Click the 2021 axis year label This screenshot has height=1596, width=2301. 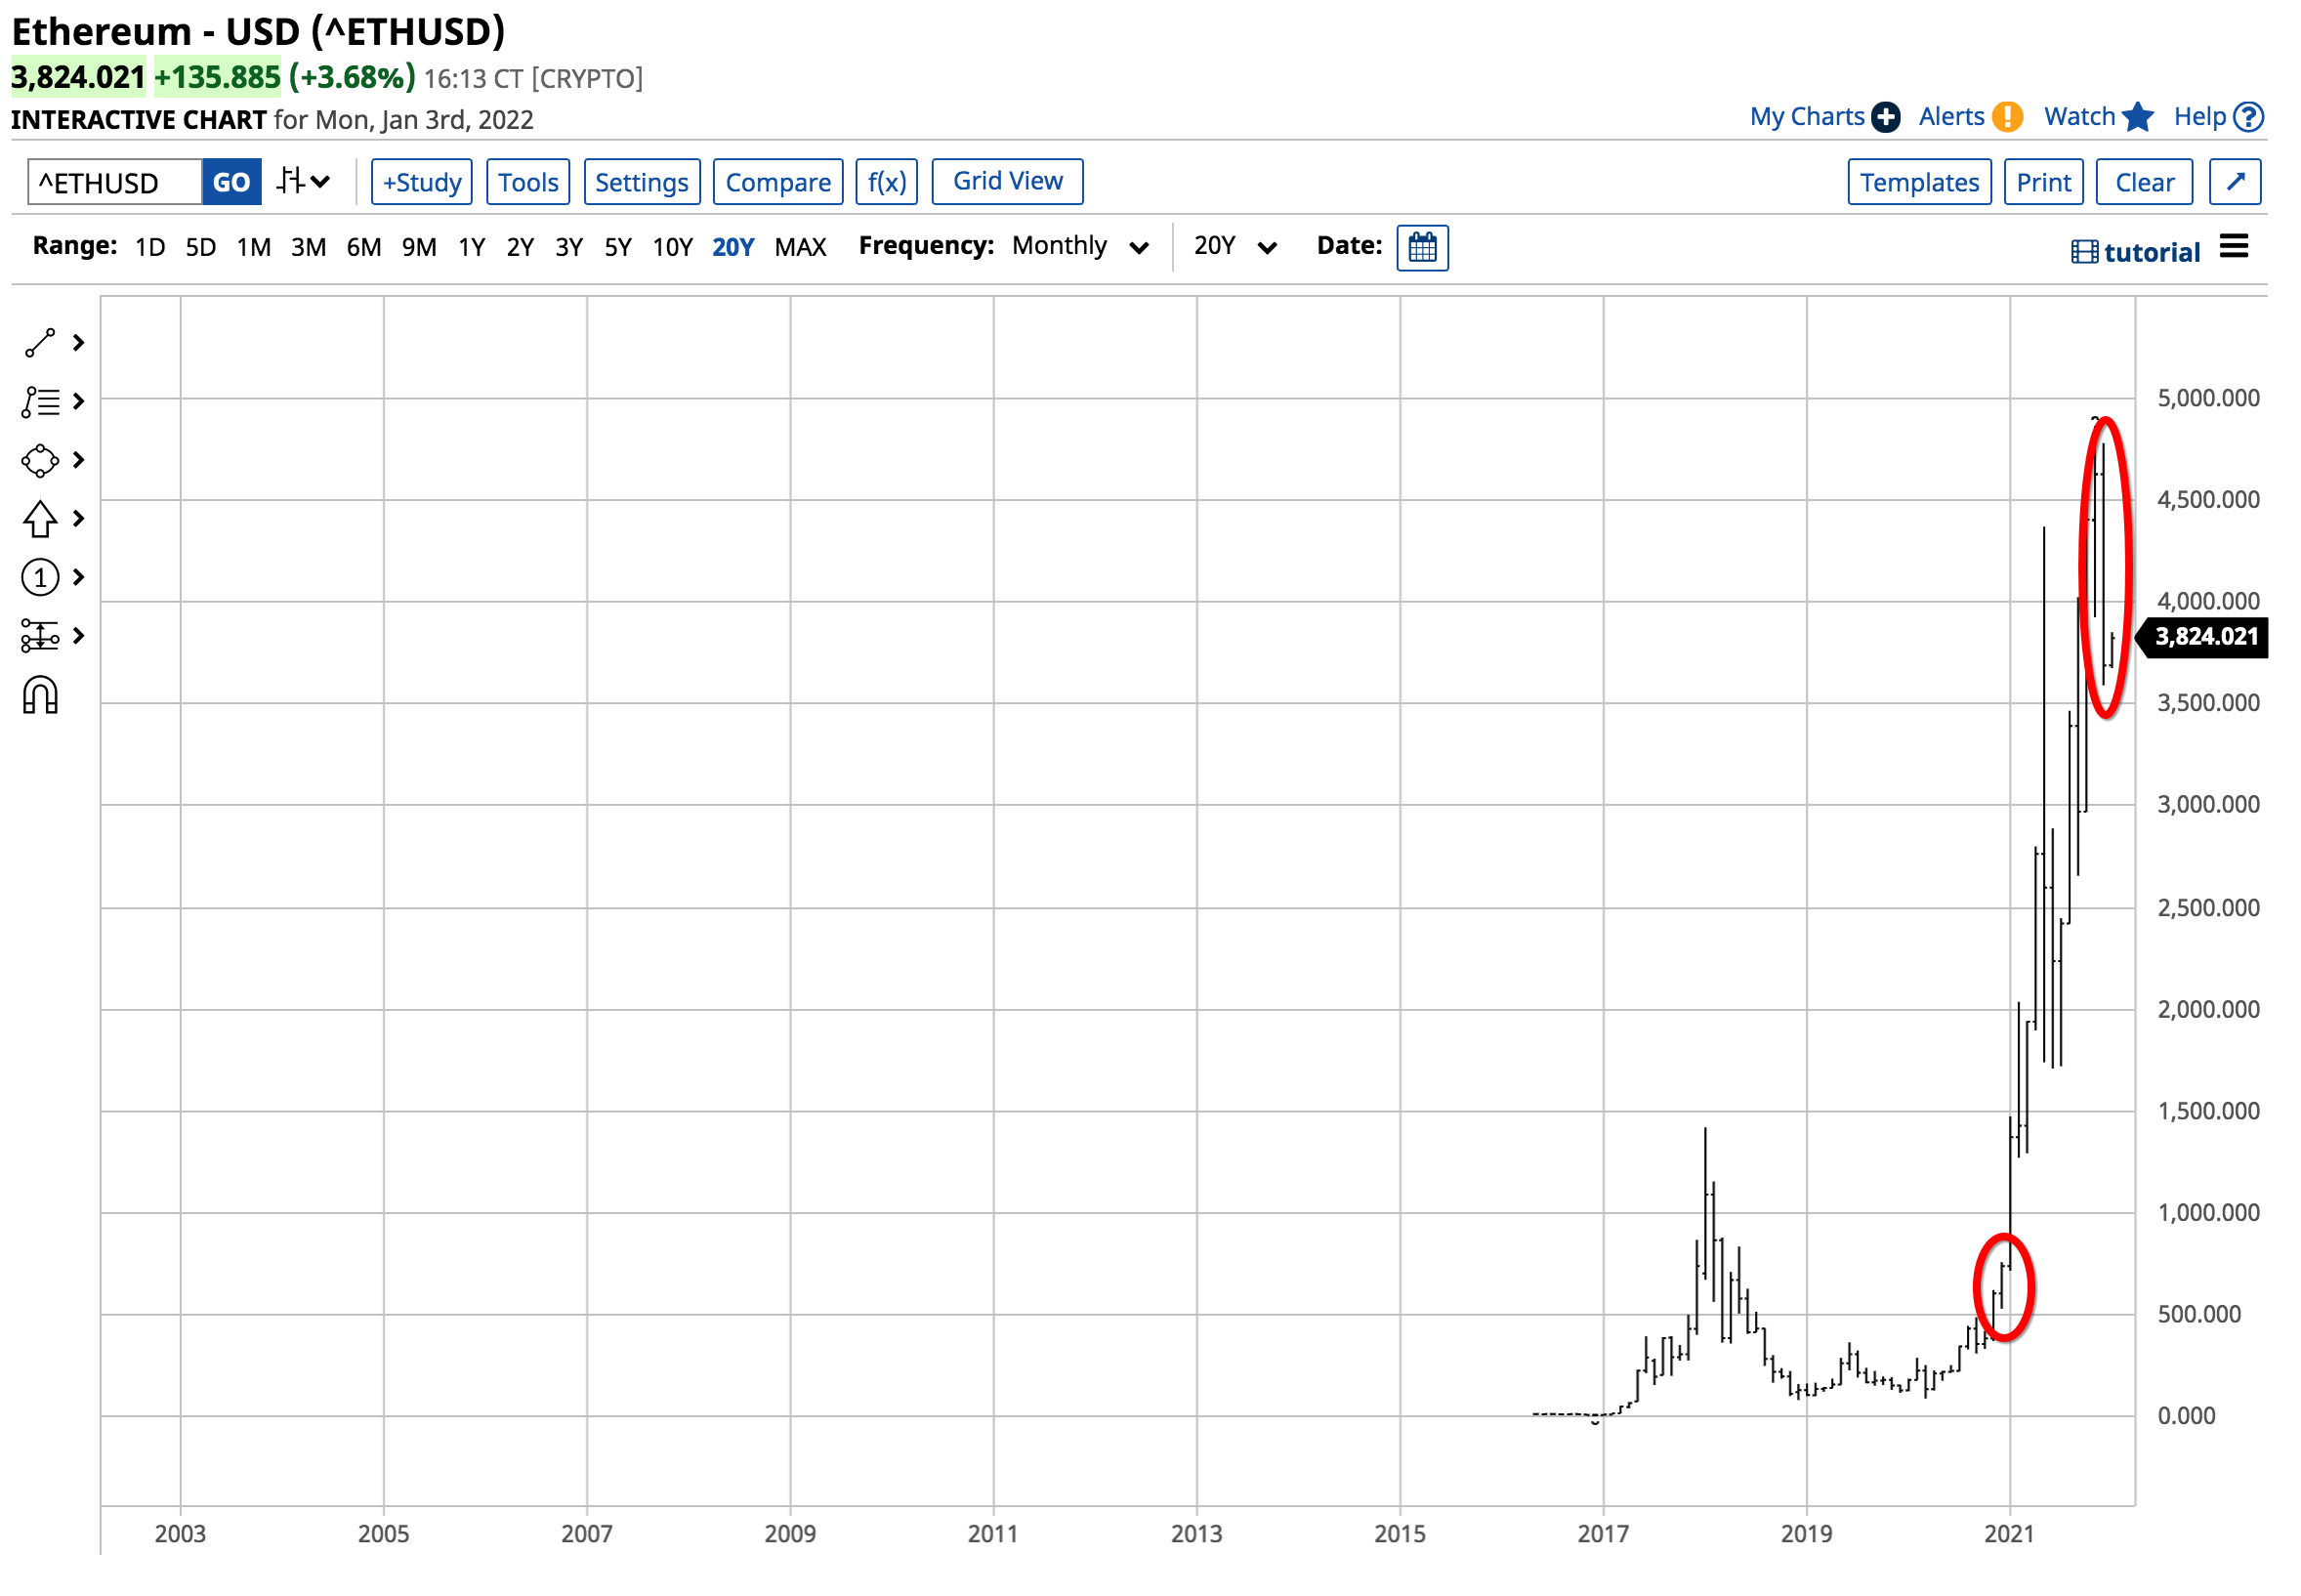(x=2009, y=1534)
